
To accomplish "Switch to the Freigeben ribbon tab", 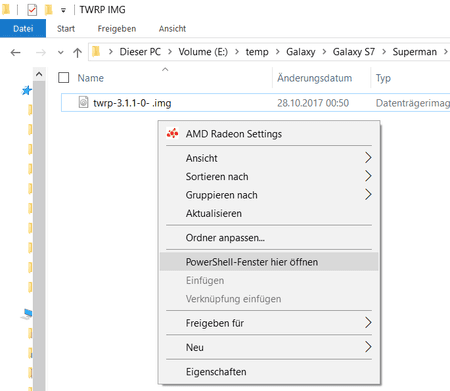I will point(117,29).
